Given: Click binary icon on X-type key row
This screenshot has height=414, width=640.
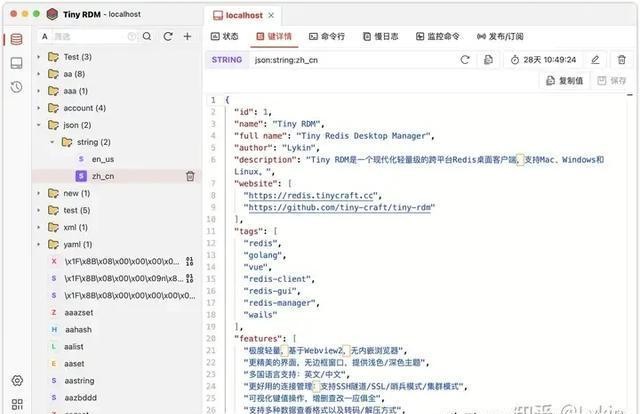Looking at the screenshot, I should click(x=189, y=261).
